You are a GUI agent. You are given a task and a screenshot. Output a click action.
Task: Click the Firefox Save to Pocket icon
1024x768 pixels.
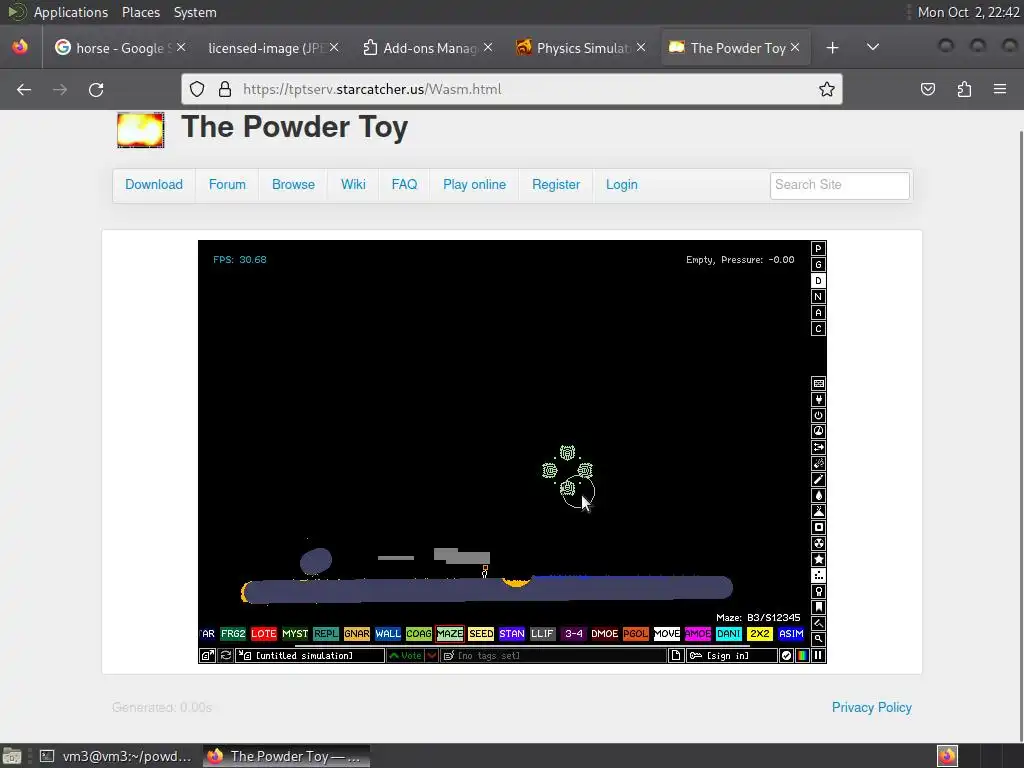(x=928, y=89)
